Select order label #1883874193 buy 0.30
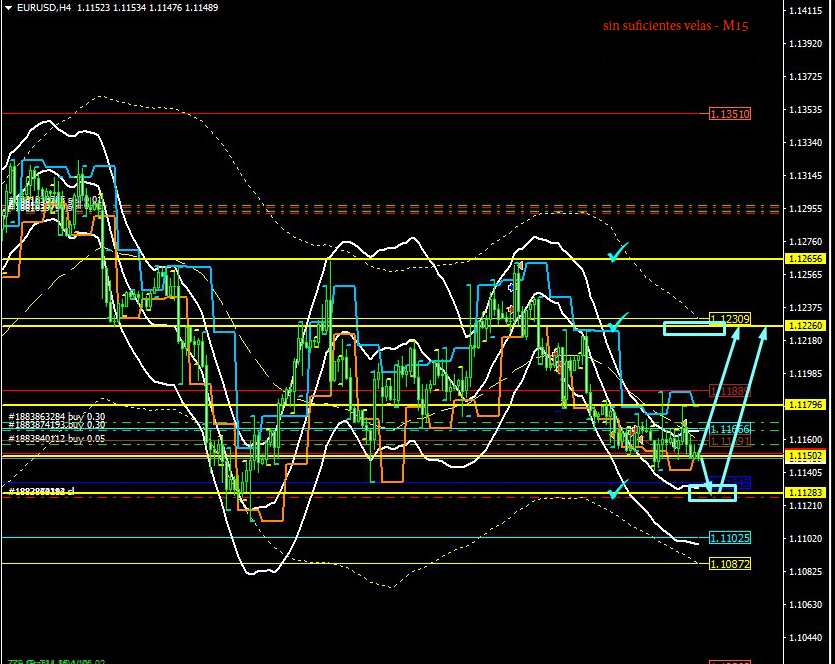This screenshot has width=835, height=664. [x=57, y=425]
